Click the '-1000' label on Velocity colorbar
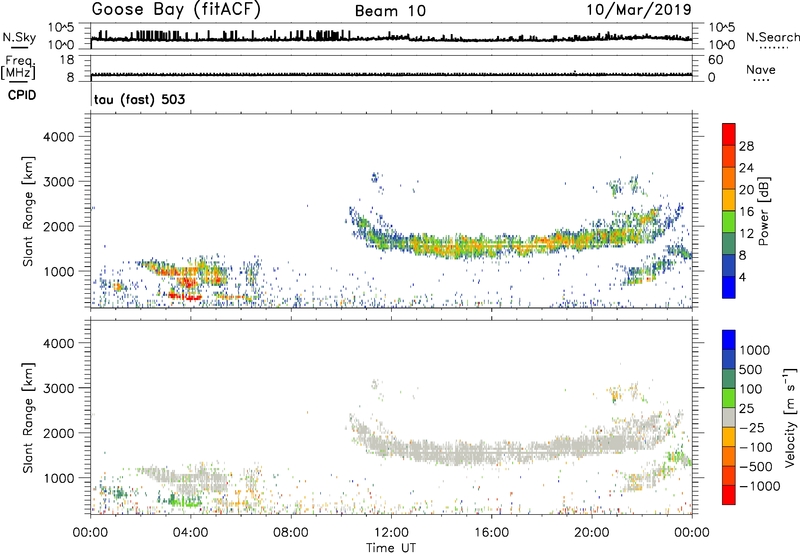 [759, 486]
